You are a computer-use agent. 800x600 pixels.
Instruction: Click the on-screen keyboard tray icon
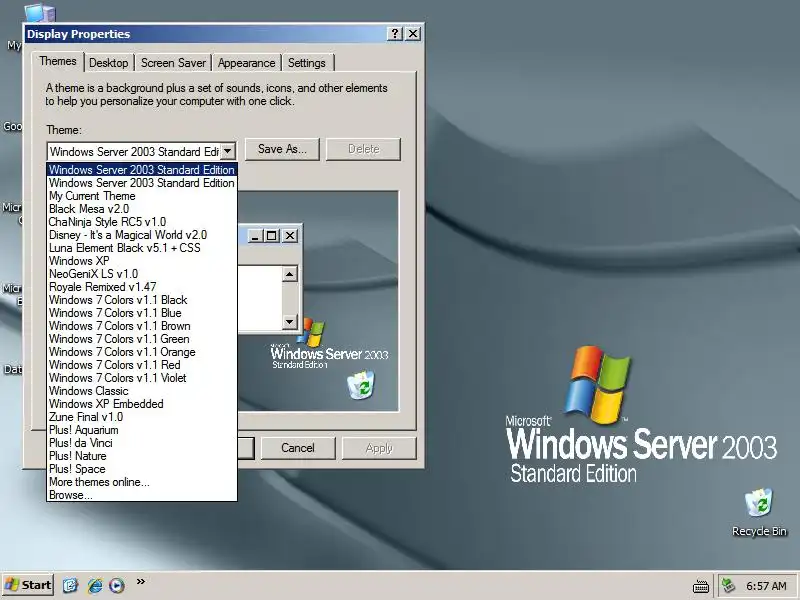tap(701, 586)
